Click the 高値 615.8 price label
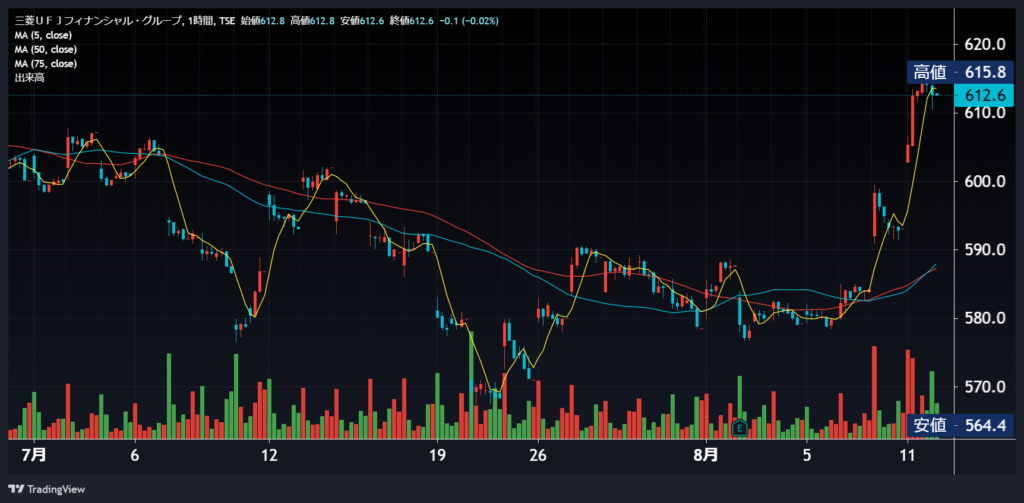 pos(960,73)
